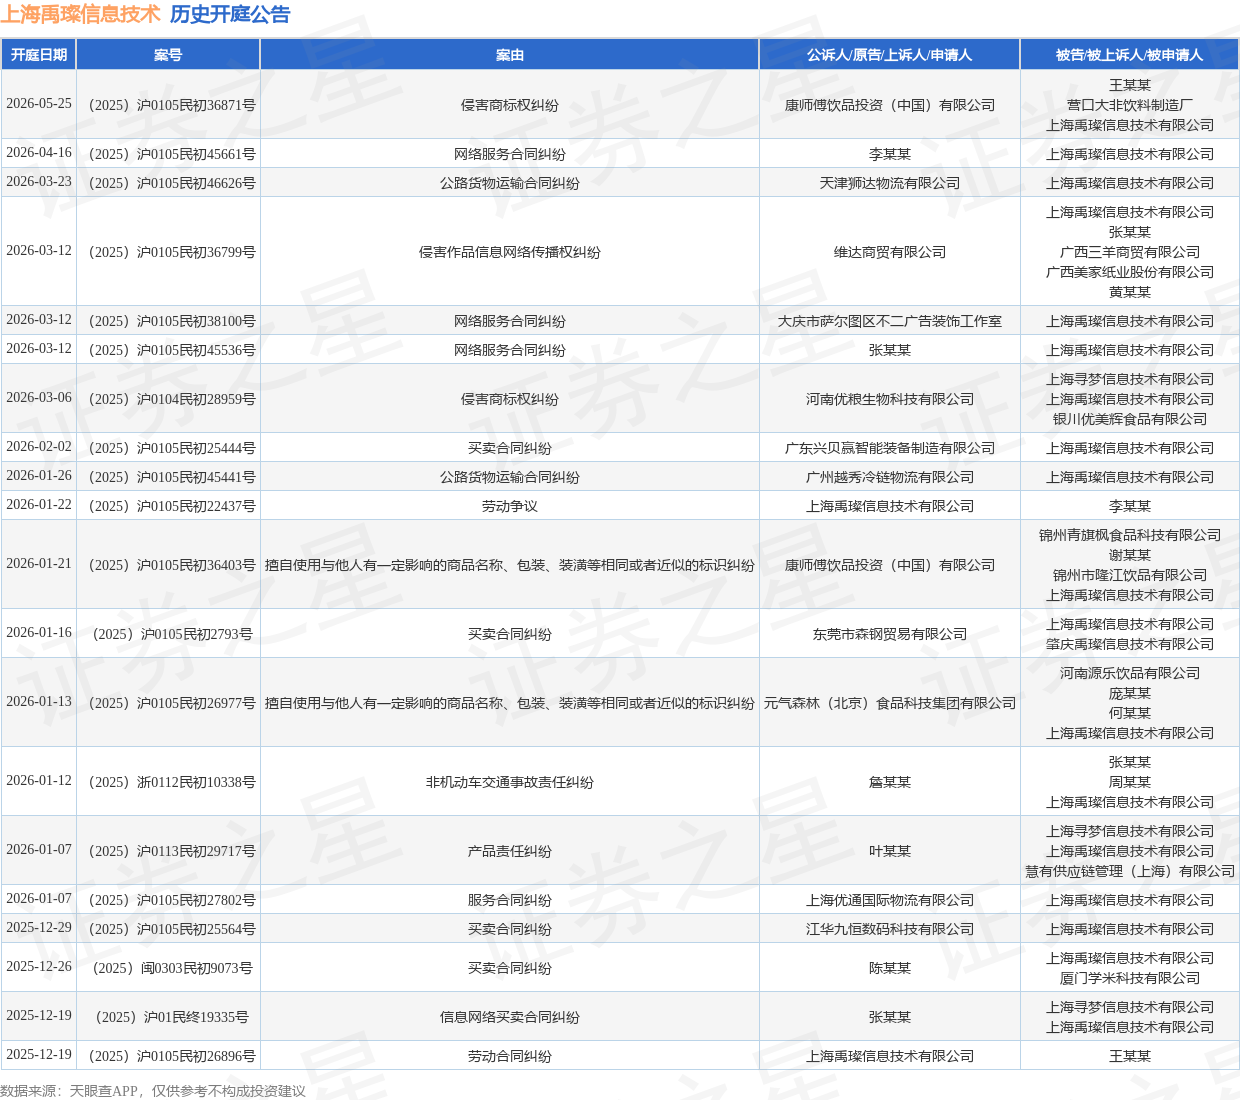
Task: Click plaintiff 詹某某
Action: click(890, 782)
